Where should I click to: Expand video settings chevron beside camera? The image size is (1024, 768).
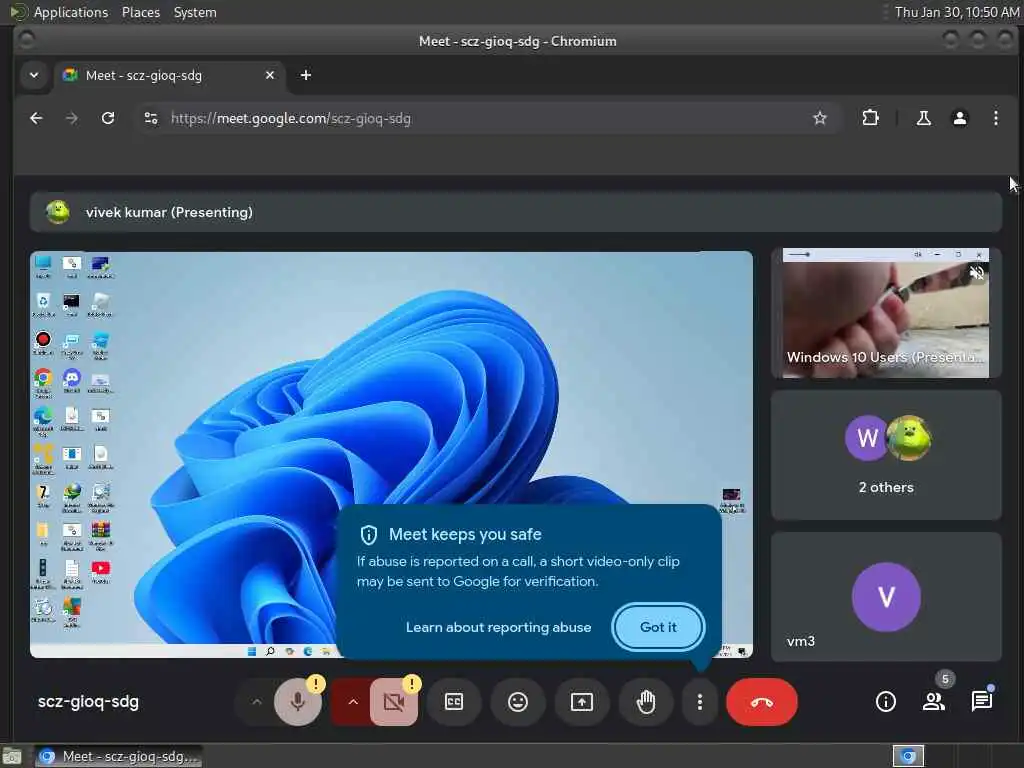pyautogui.click(x=353, y=702)
